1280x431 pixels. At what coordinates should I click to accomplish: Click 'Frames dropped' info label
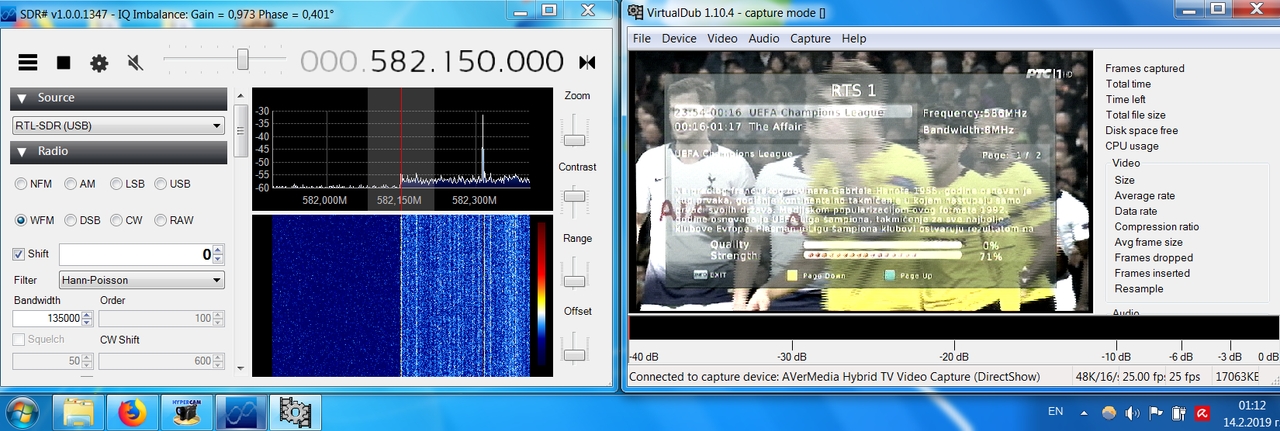pyautogui.click(x=1154, y=258)
